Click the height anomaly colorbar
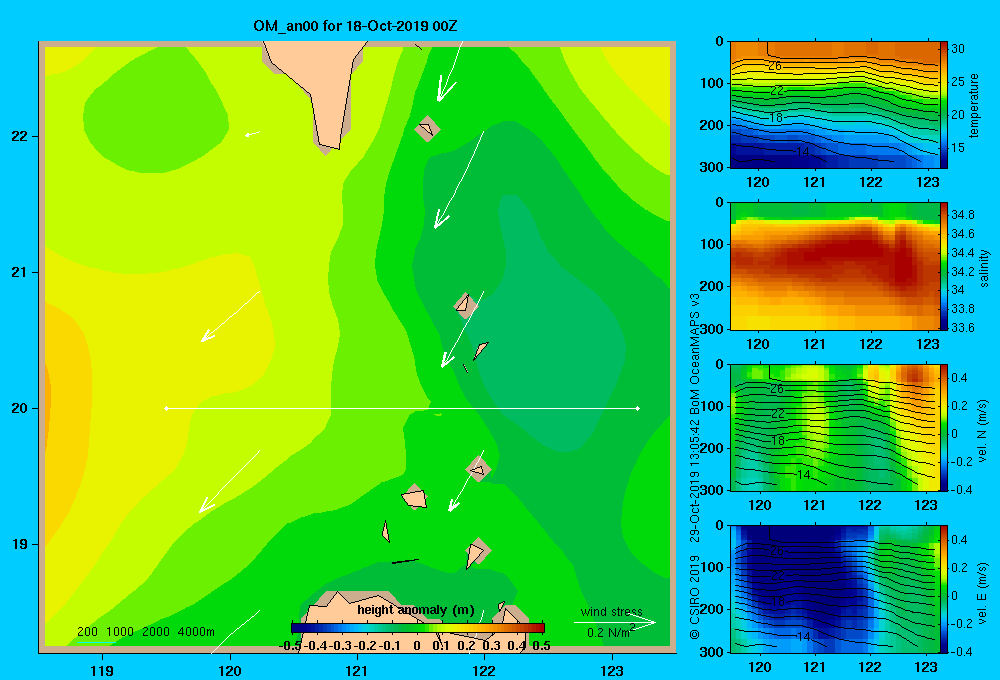 coord(418,628)
